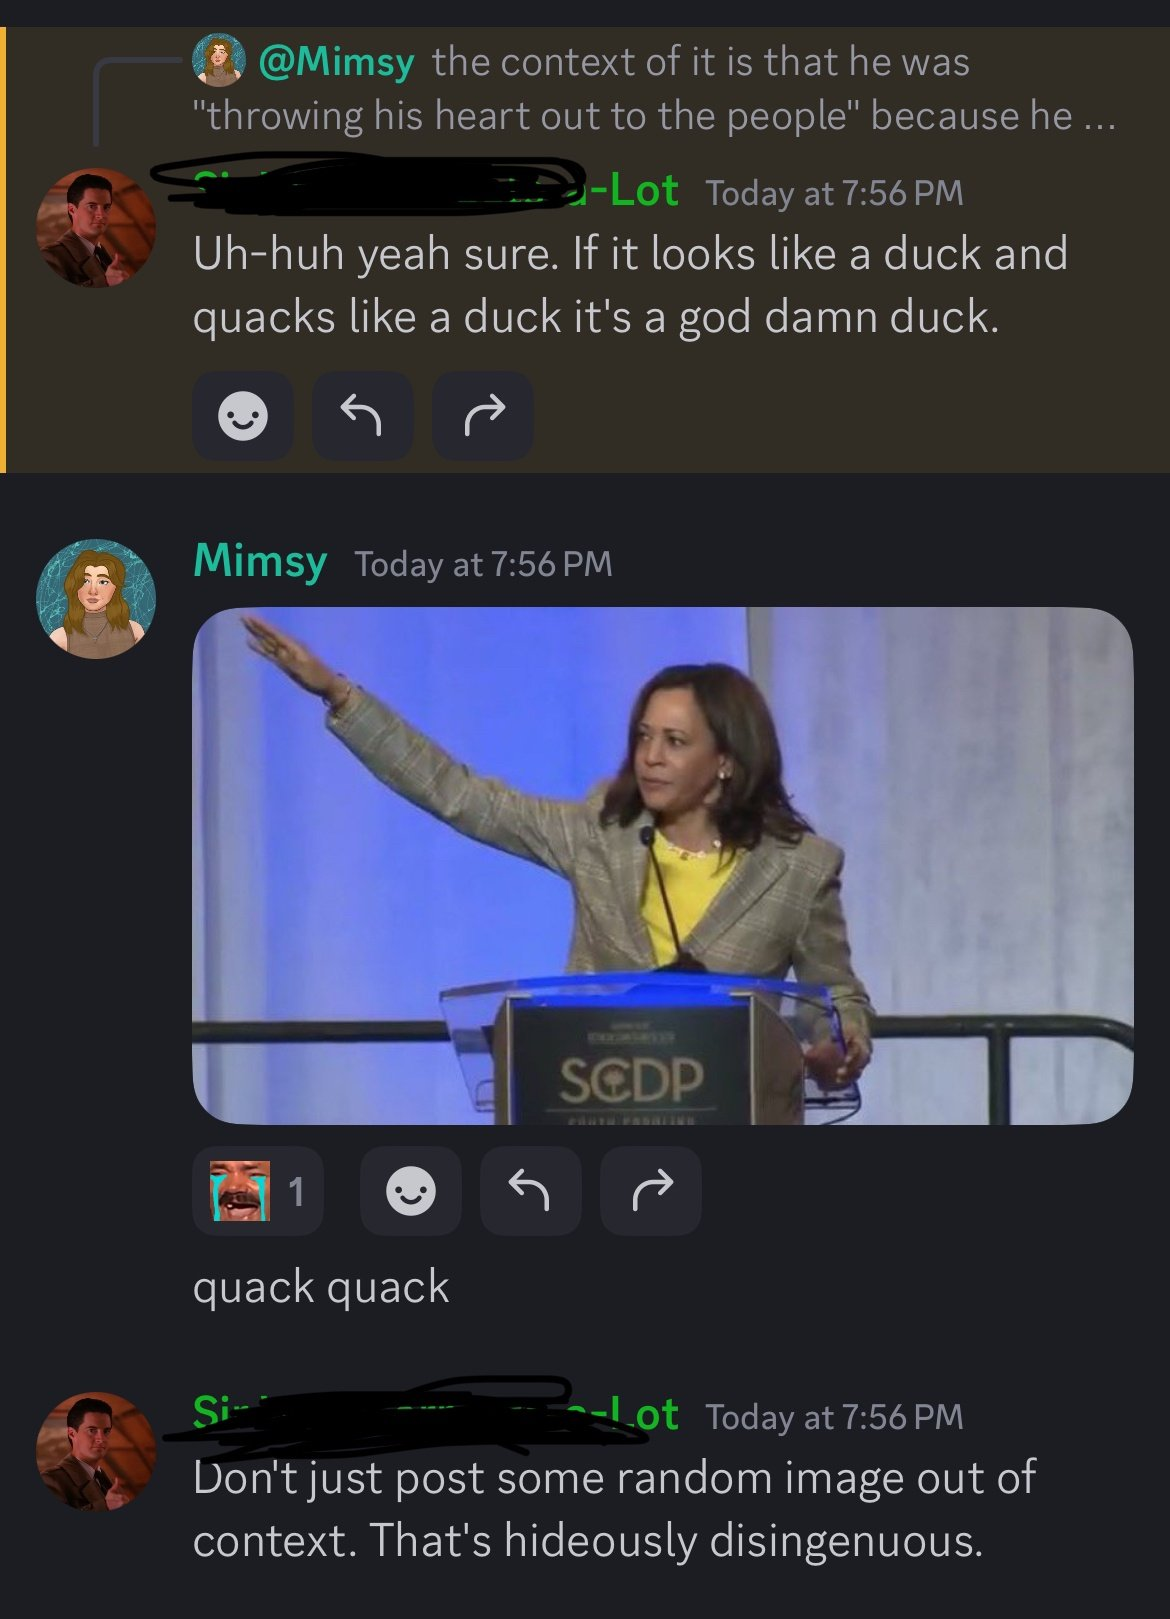Viewport: 1170px width, 1619px height.
Task: Open small Mimsy avatar in reply preview
Action: 219,59
